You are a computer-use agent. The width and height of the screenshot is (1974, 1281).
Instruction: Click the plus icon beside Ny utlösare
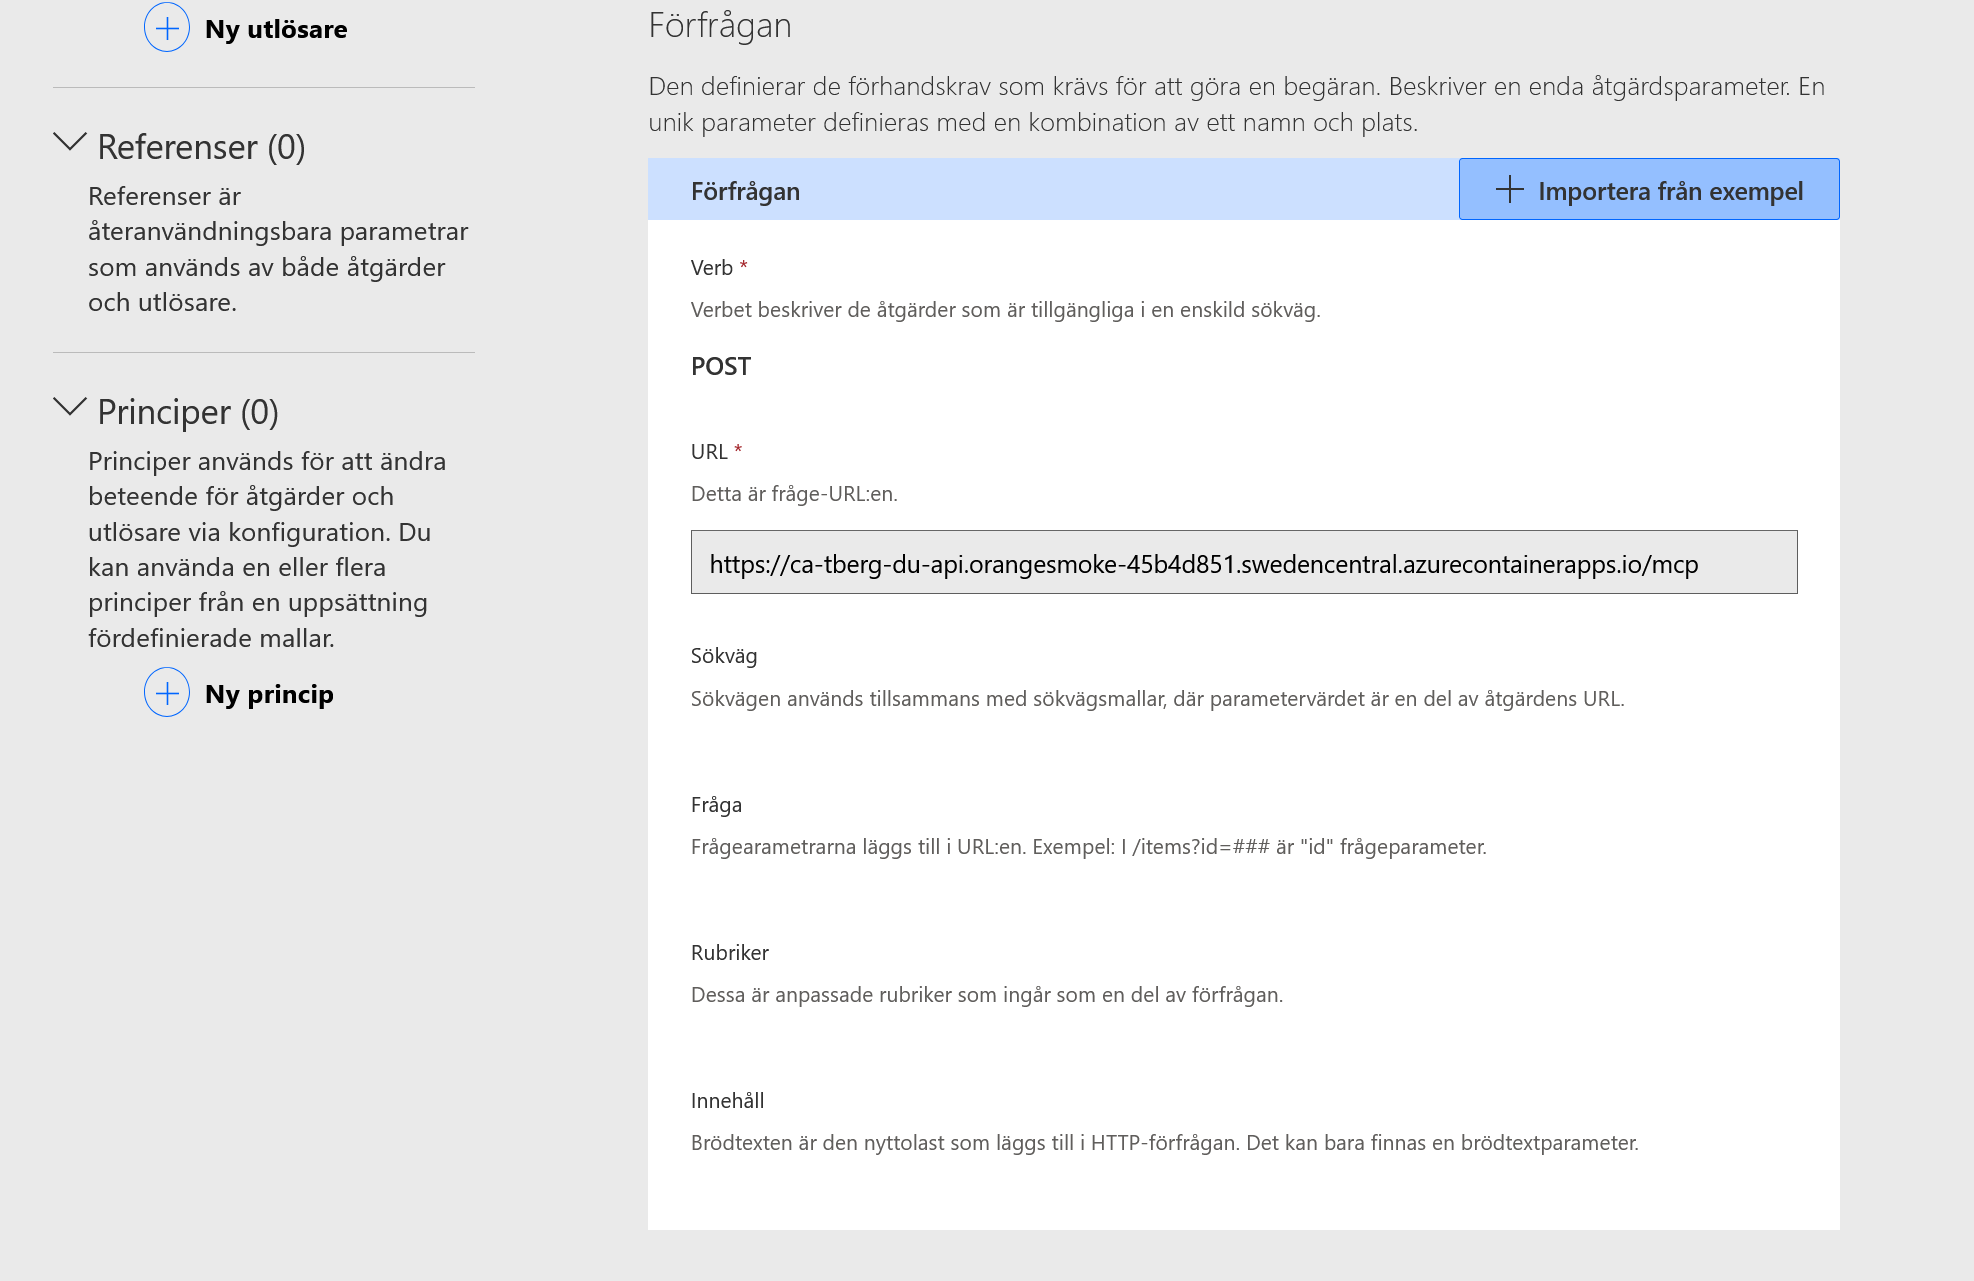pyautogui.click(x=167, y=28)
